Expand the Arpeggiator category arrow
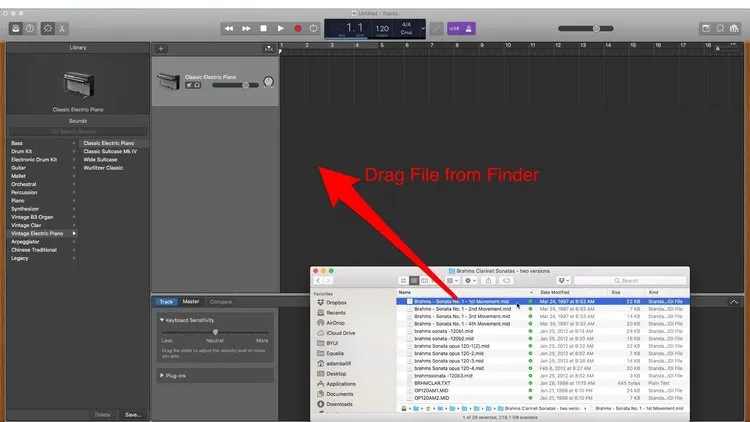This screenshot has width=750, height=422. pos(74,242)
